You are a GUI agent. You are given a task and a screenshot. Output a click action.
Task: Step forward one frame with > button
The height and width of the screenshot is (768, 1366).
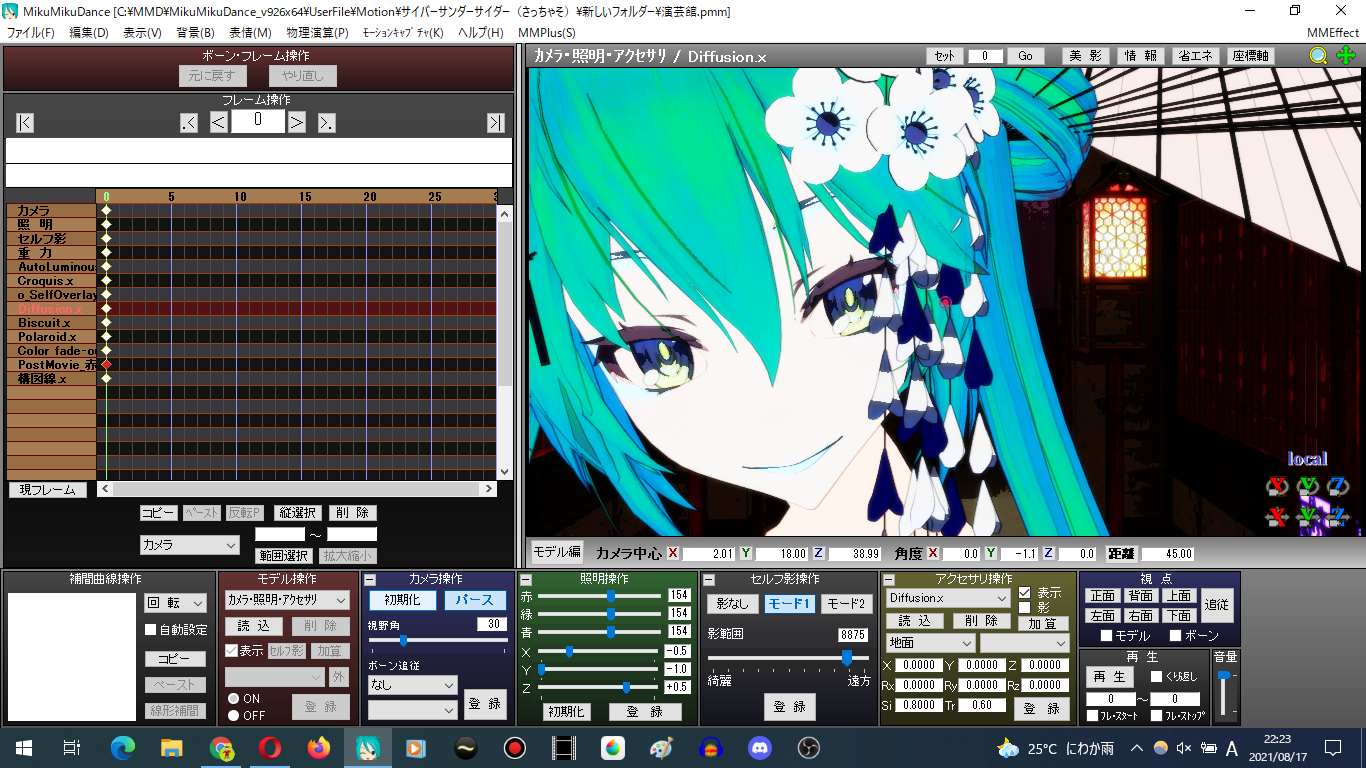click(x=297, y=122)
